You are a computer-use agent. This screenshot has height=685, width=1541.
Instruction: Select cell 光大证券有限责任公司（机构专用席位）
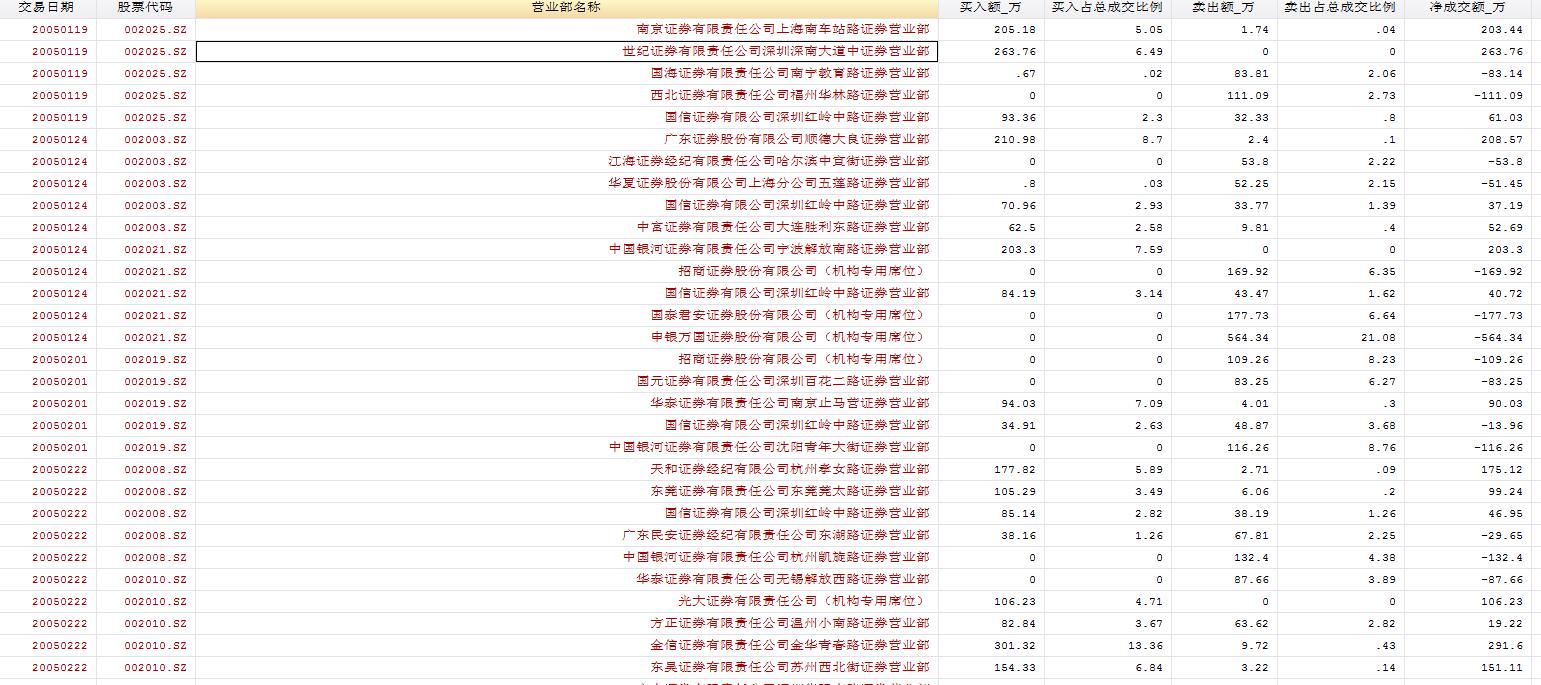(x=567, y=601)
